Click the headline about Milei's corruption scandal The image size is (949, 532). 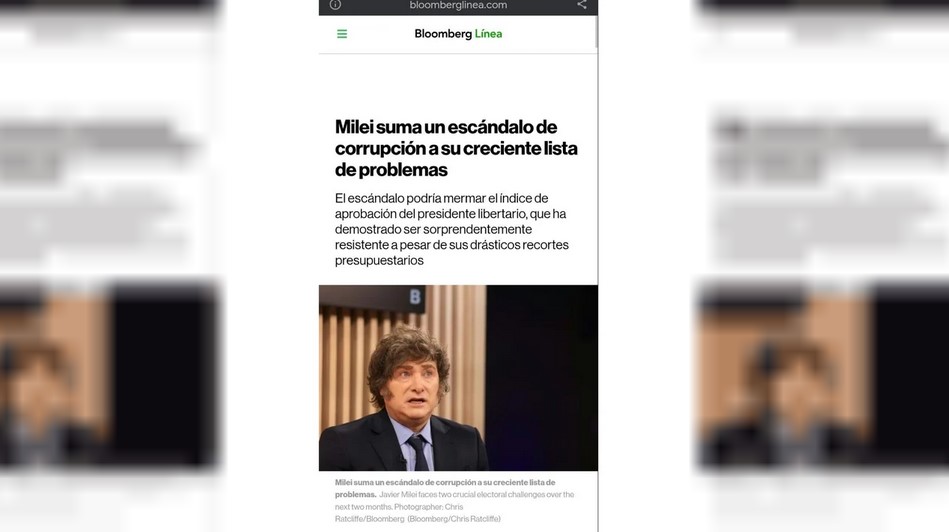[456, 148]
